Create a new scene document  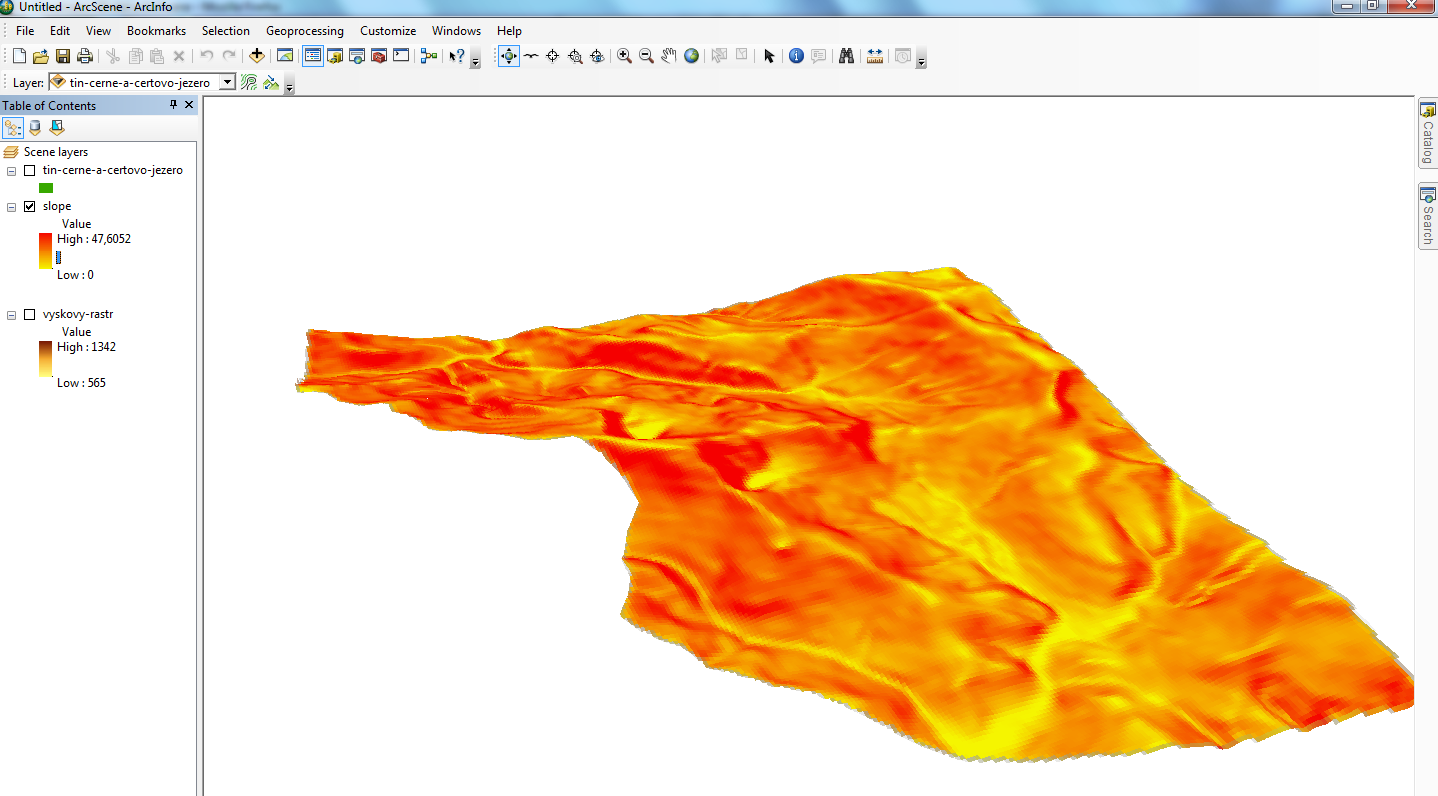(19, 56)
